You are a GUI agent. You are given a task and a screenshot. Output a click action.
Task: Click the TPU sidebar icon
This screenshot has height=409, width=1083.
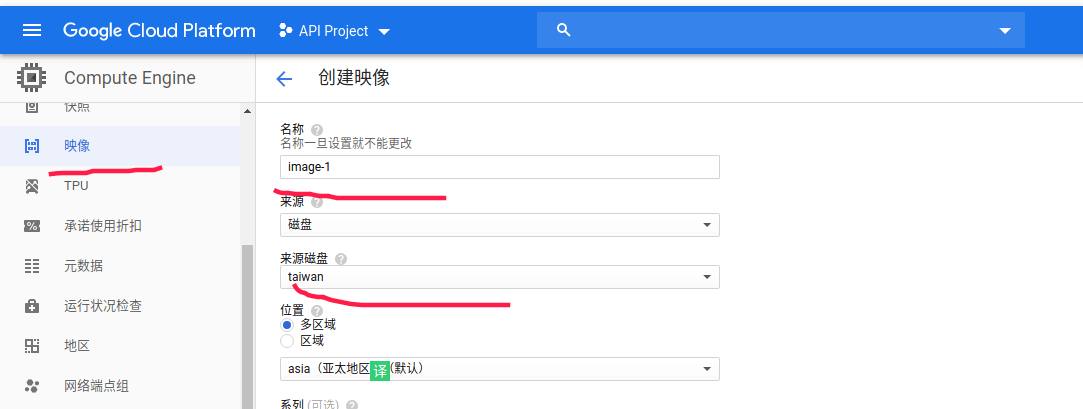tap(32, 186)
